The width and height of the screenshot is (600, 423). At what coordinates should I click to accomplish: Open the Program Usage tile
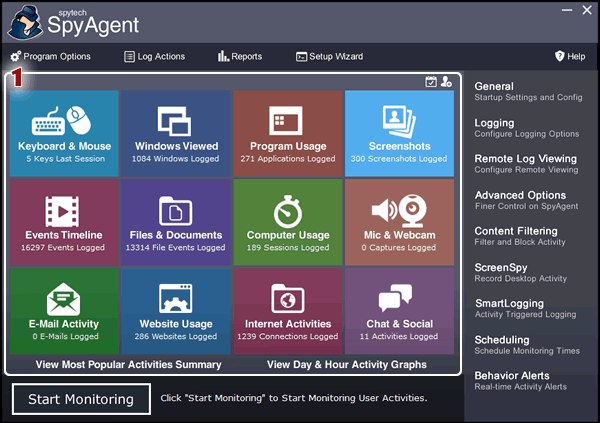[x=288, y=134]
